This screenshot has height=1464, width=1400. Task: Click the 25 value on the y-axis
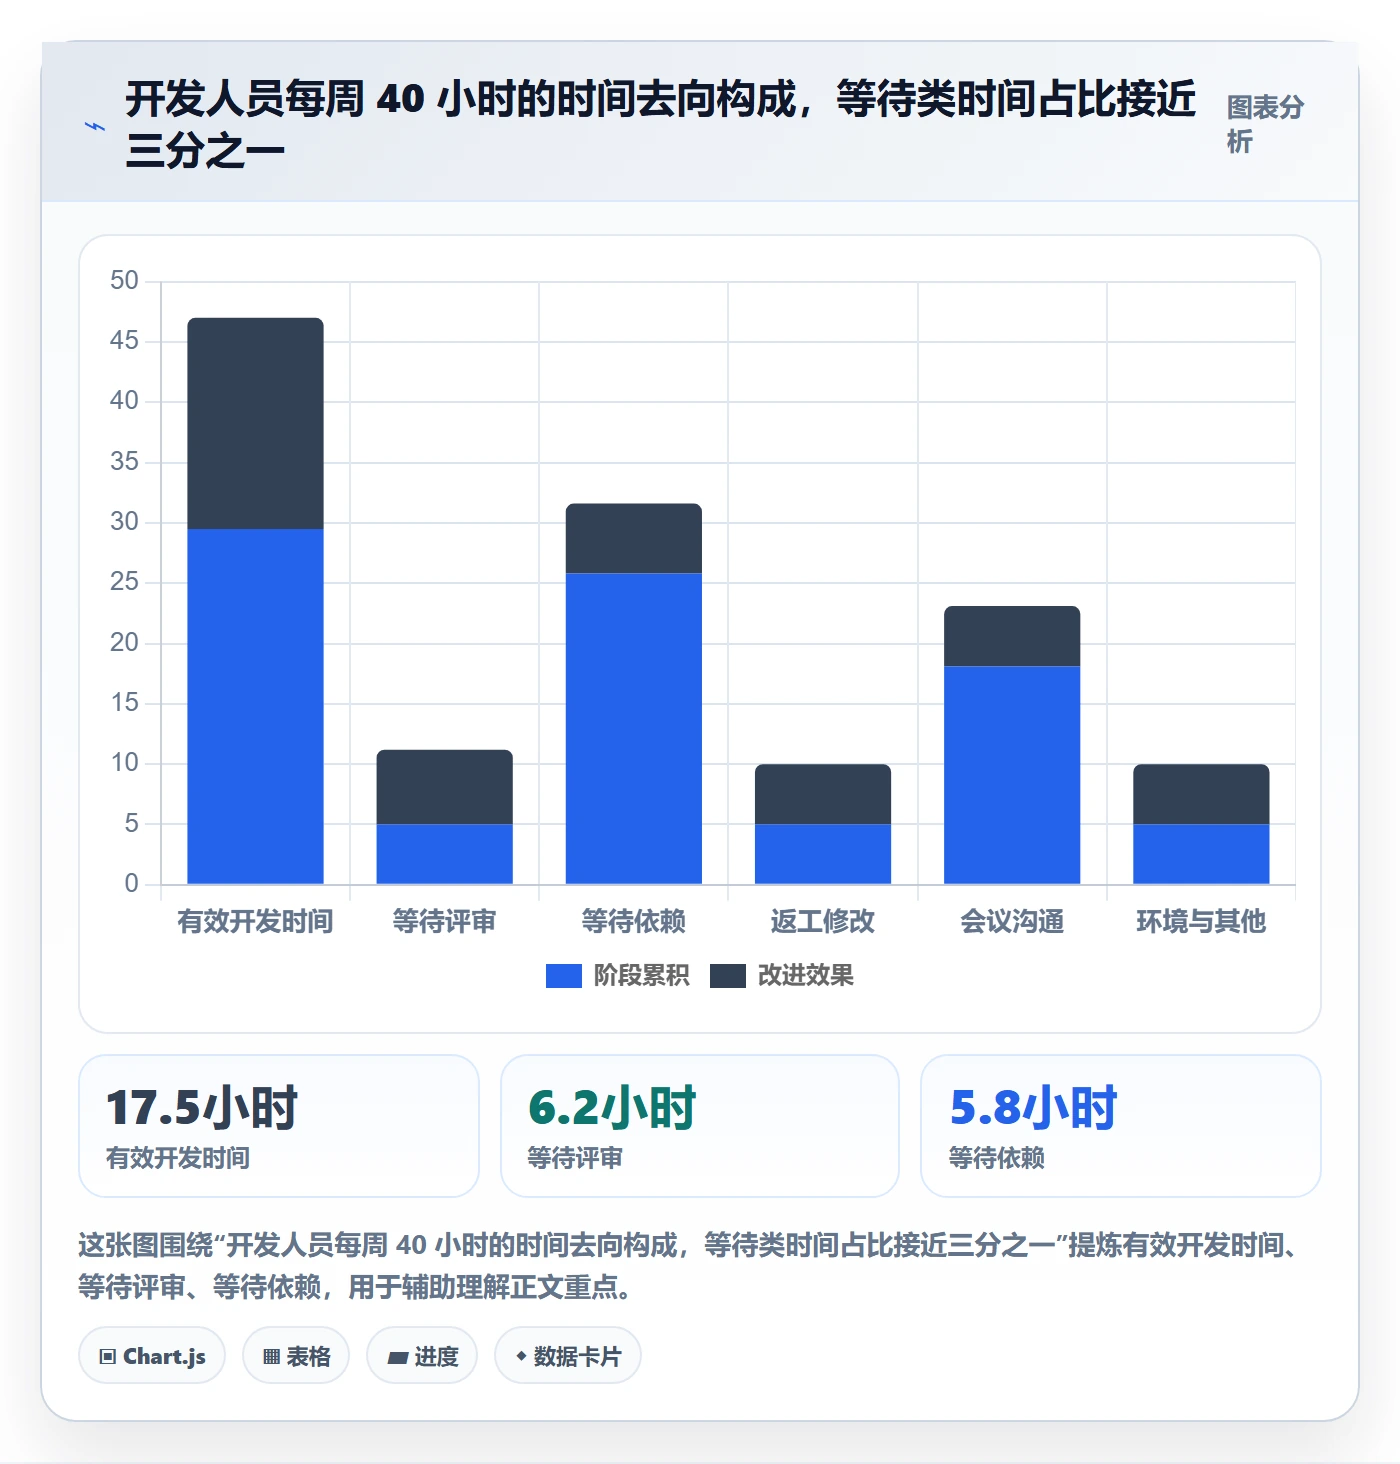pos(124,582)
